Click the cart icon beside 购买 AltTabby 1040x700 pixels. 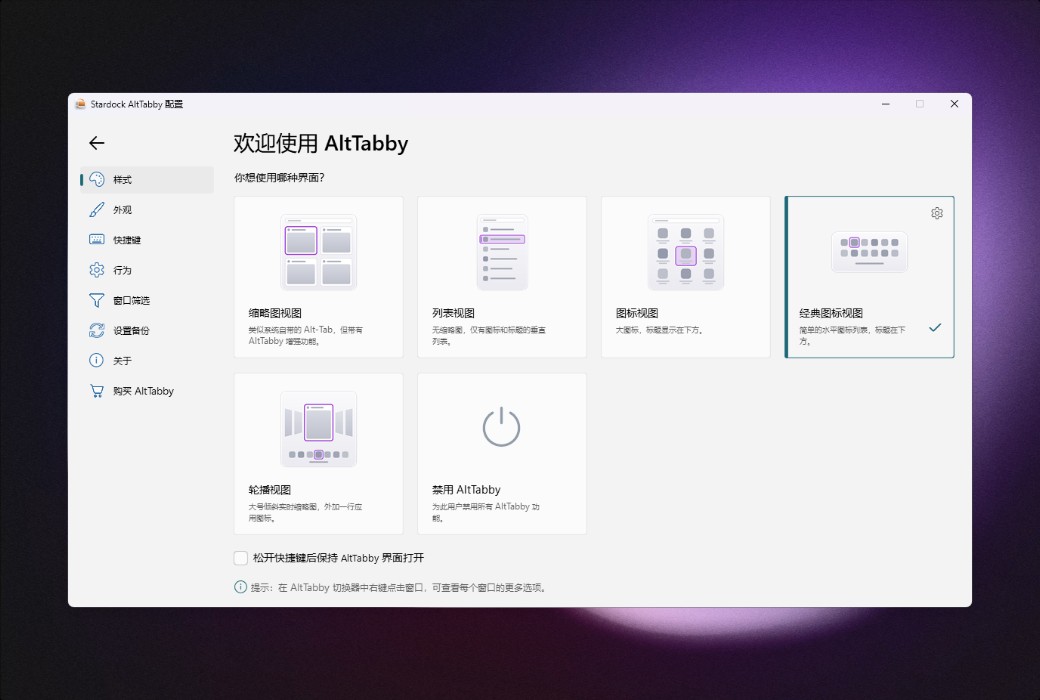coord(97,391)
